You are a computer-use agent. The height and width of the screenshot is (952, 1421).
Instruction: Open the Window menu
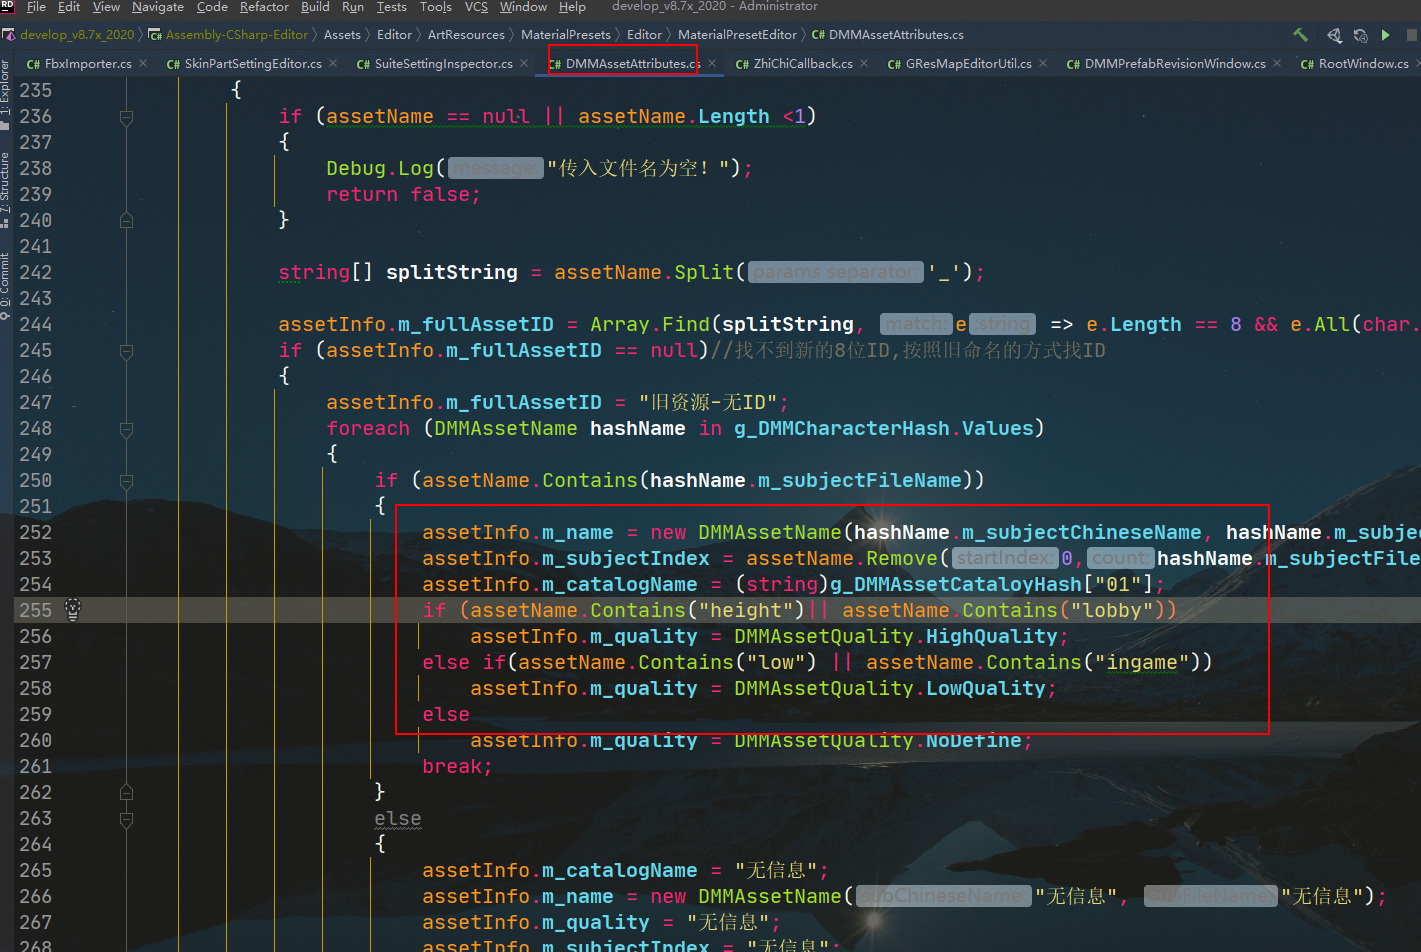pyautogui.click(x=523, y=6)
